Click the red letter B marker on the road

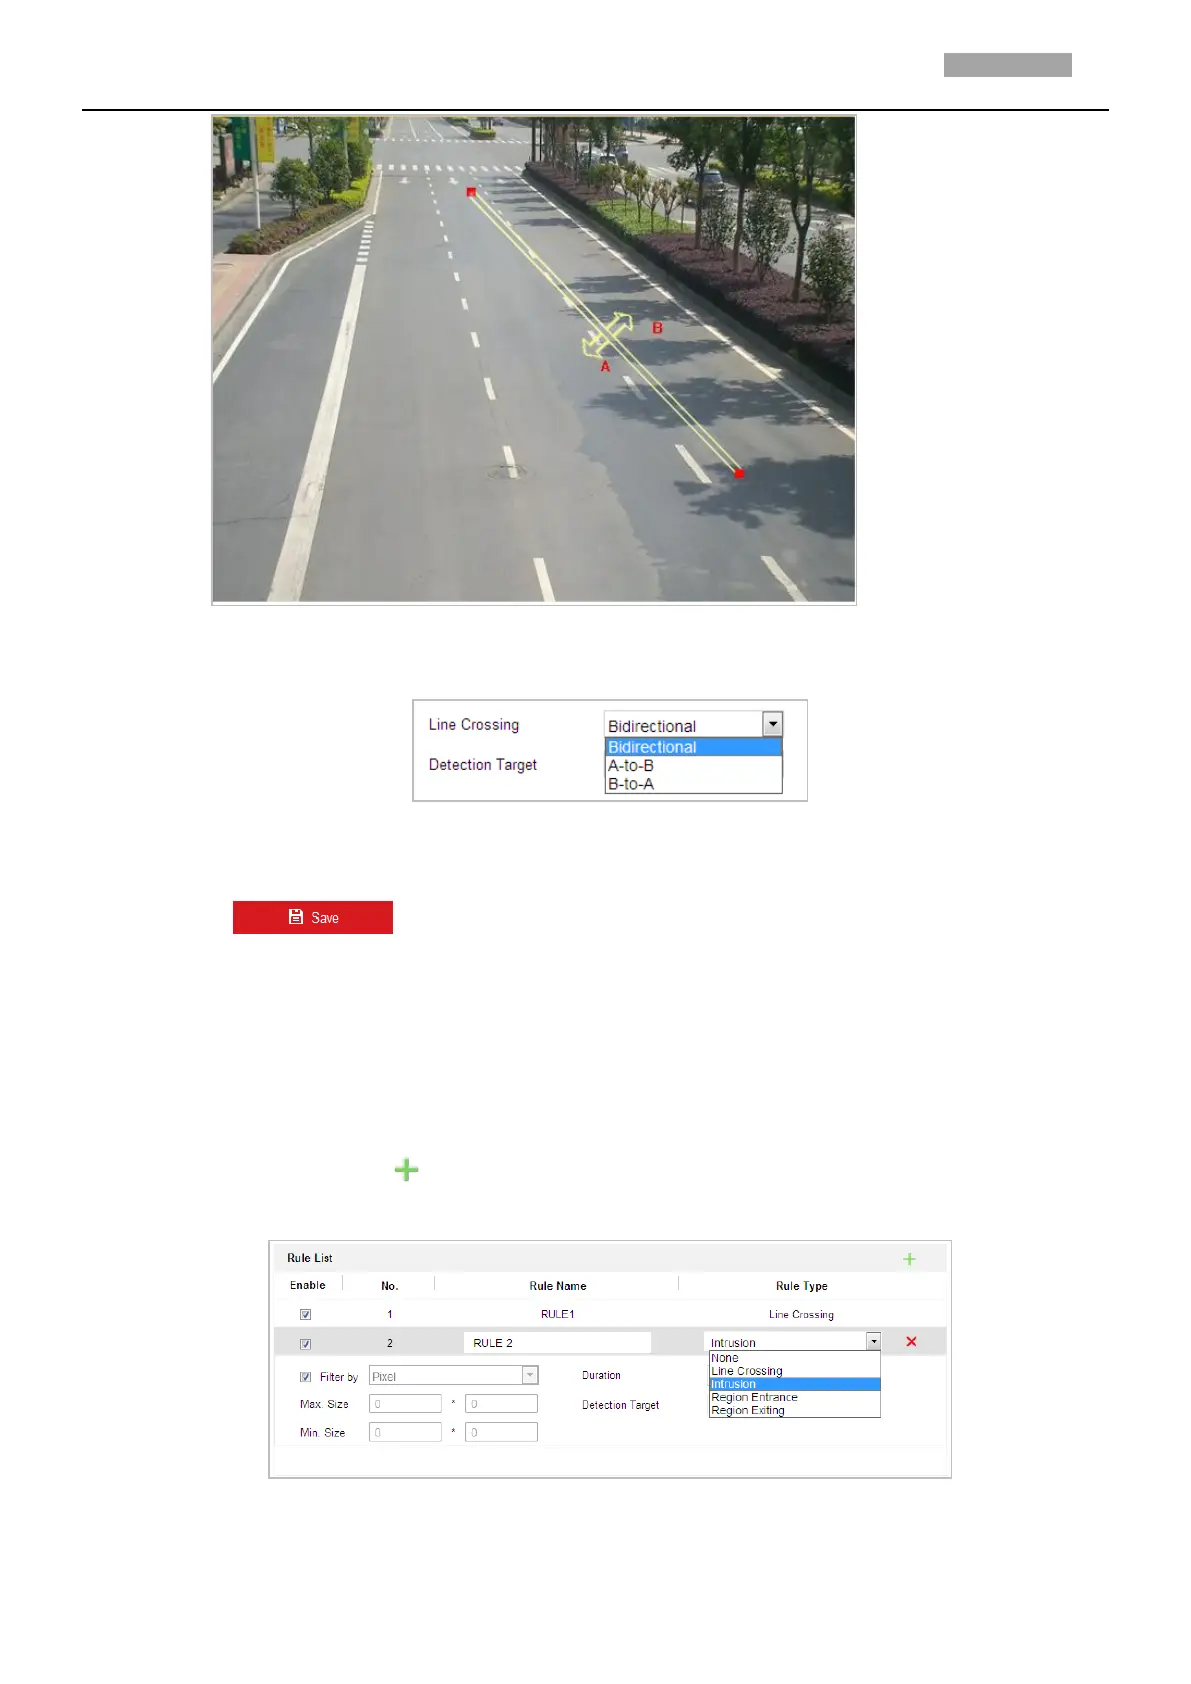(x=657, y=328)
